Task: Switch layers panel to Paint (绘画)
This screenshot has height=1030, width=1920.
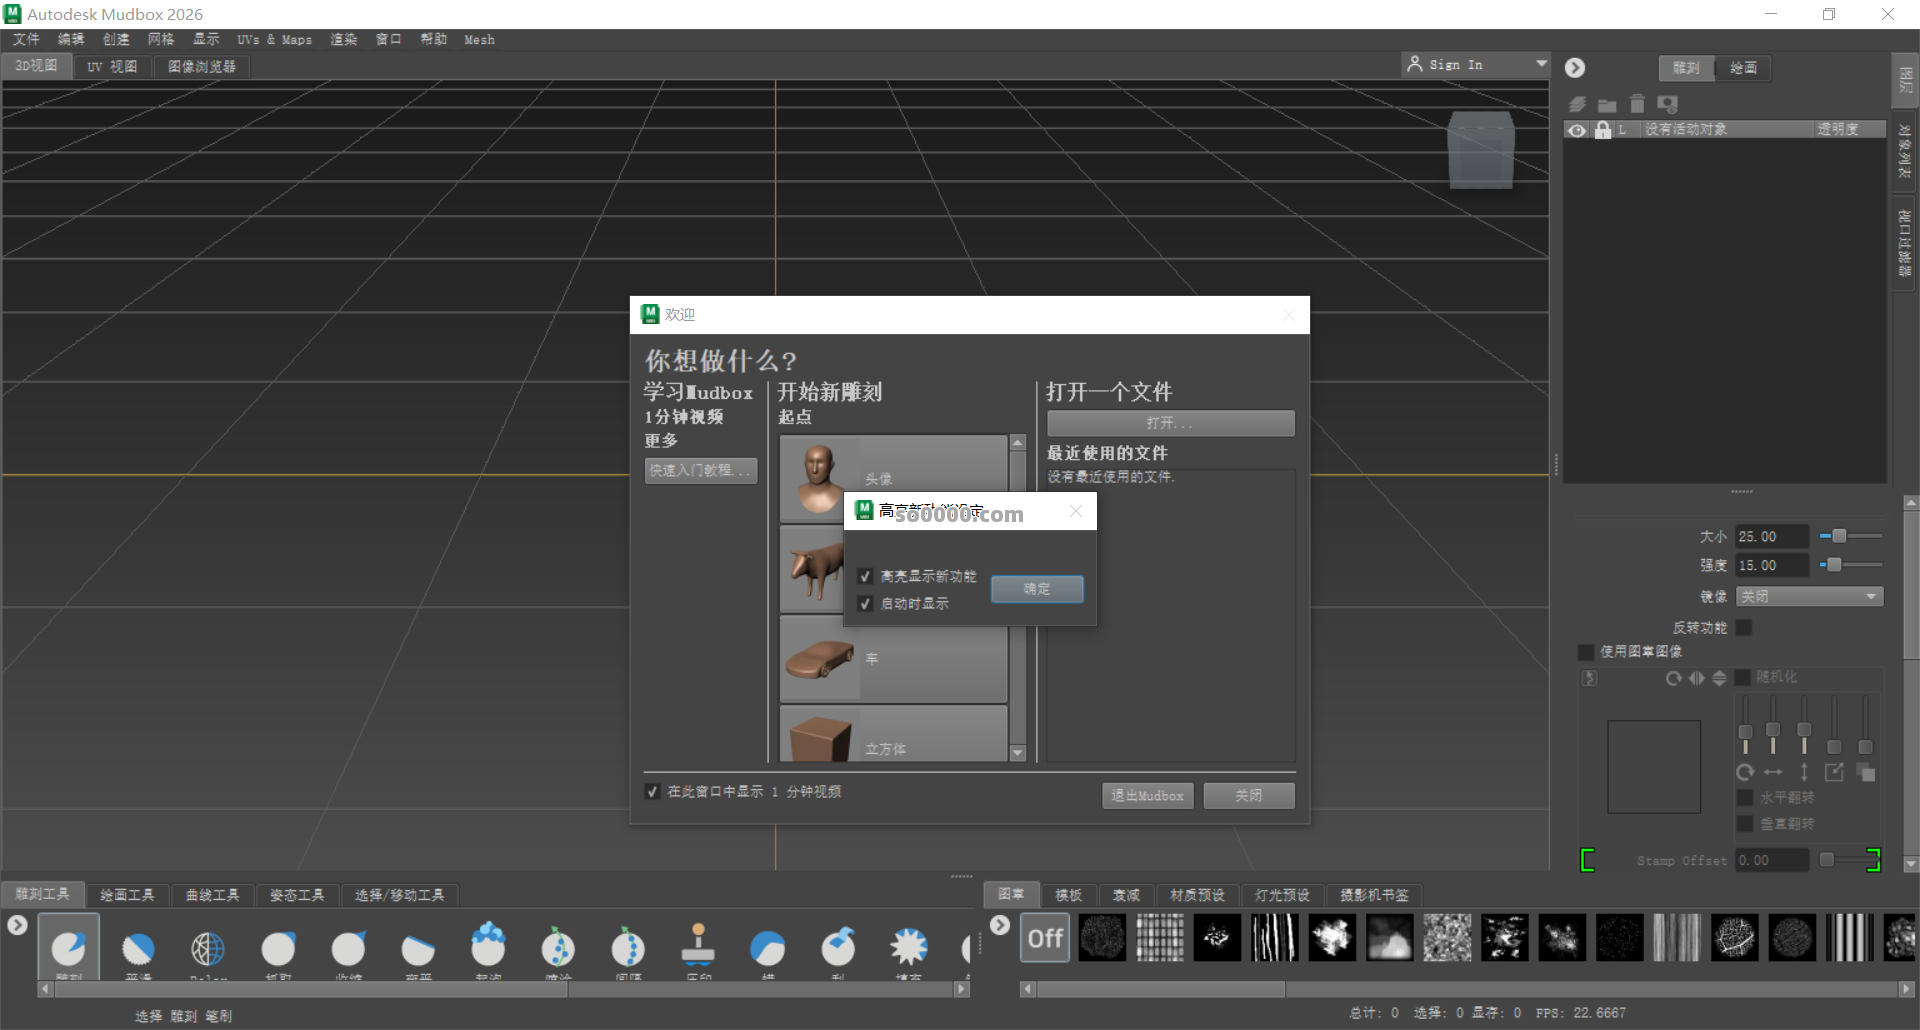Action: [1743, 67]
